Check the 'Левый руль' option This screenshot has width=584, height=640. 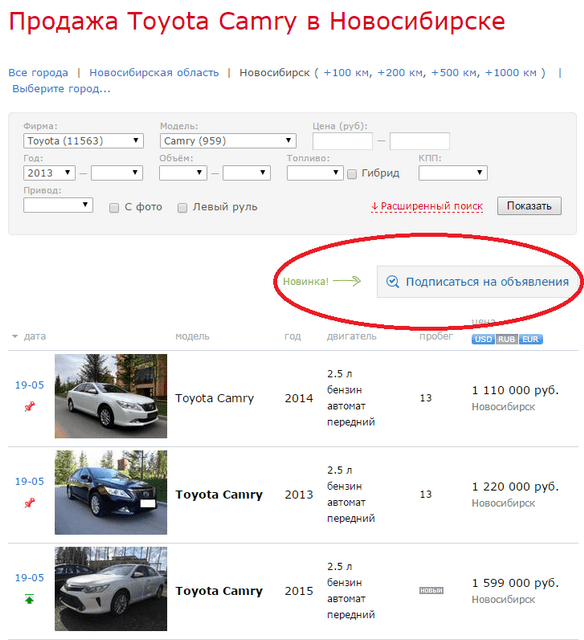(182, 208)
